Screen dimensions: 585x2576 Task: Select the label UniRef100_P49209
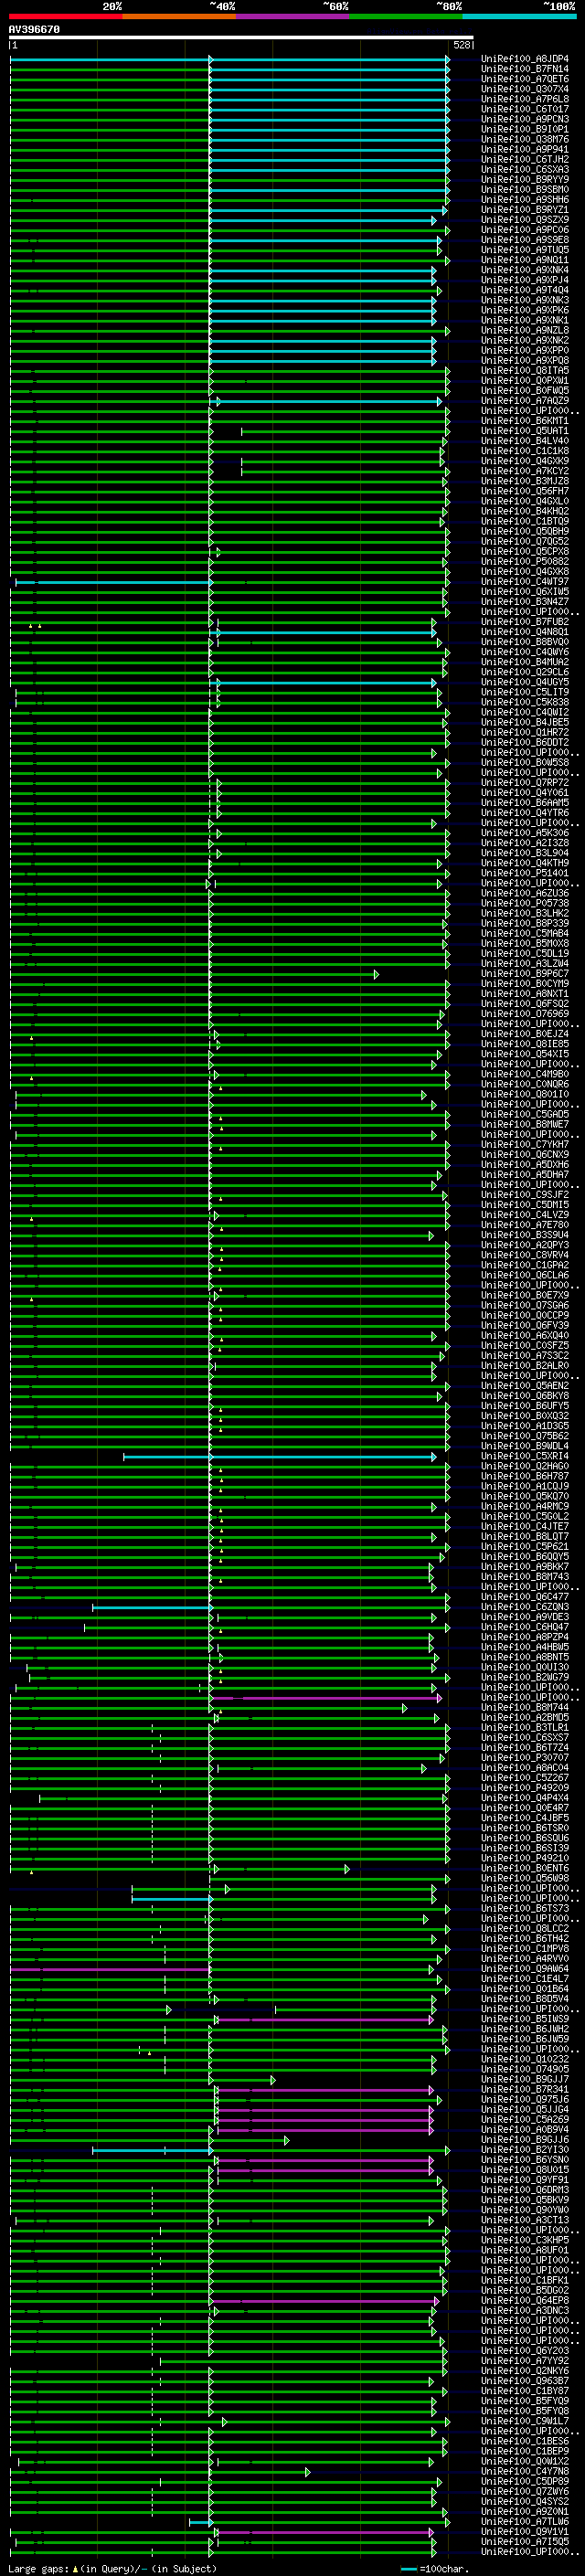coord(525,1789)
